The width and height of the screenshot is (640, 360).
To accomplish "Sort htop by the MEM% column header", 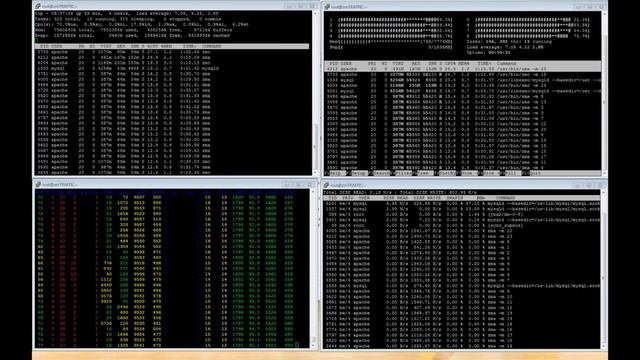I will (x=463, y=64).
